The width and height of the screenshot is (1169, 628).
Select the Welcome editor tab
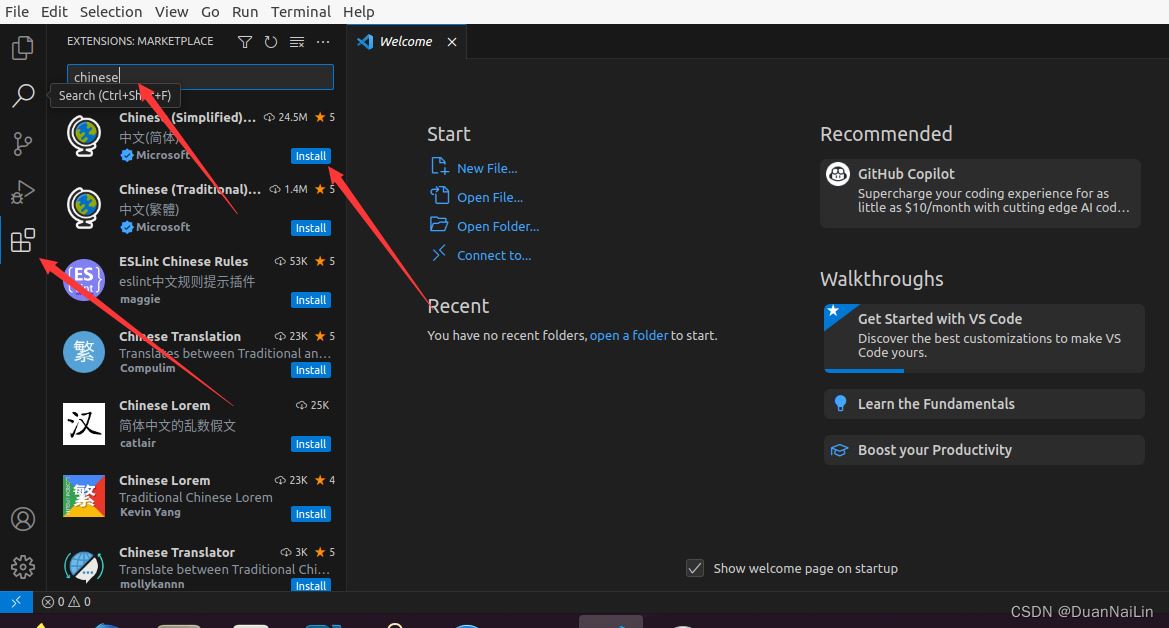coord(406,42)
